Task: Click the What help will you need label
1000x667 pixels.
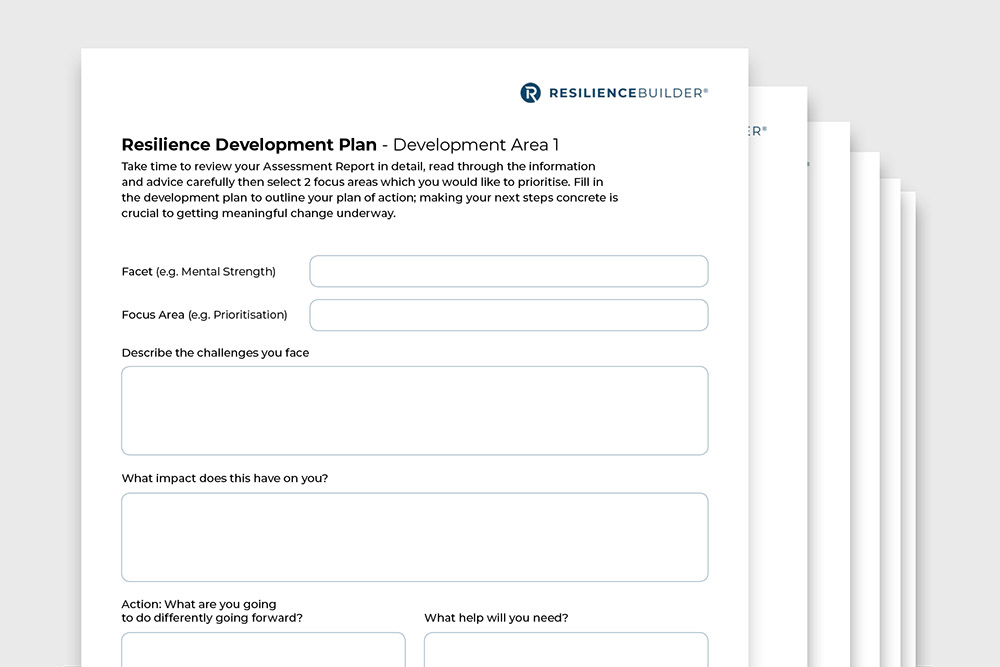Action: [x=496, y=618]
